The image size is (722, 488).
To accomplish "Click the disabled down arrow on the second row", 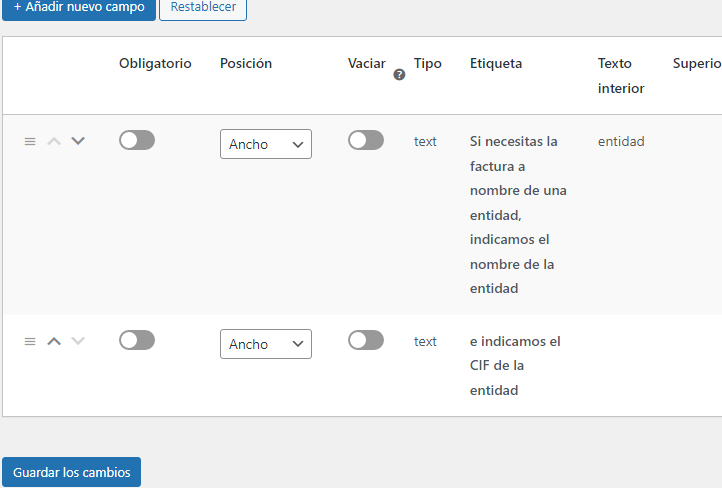I will [78, 341].
